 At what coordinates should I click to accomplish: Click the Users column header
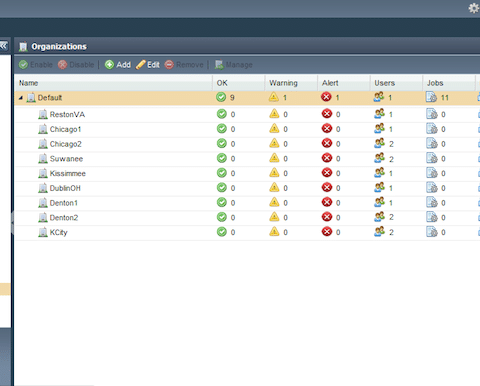pyautogui.click(x=397, y=83)
